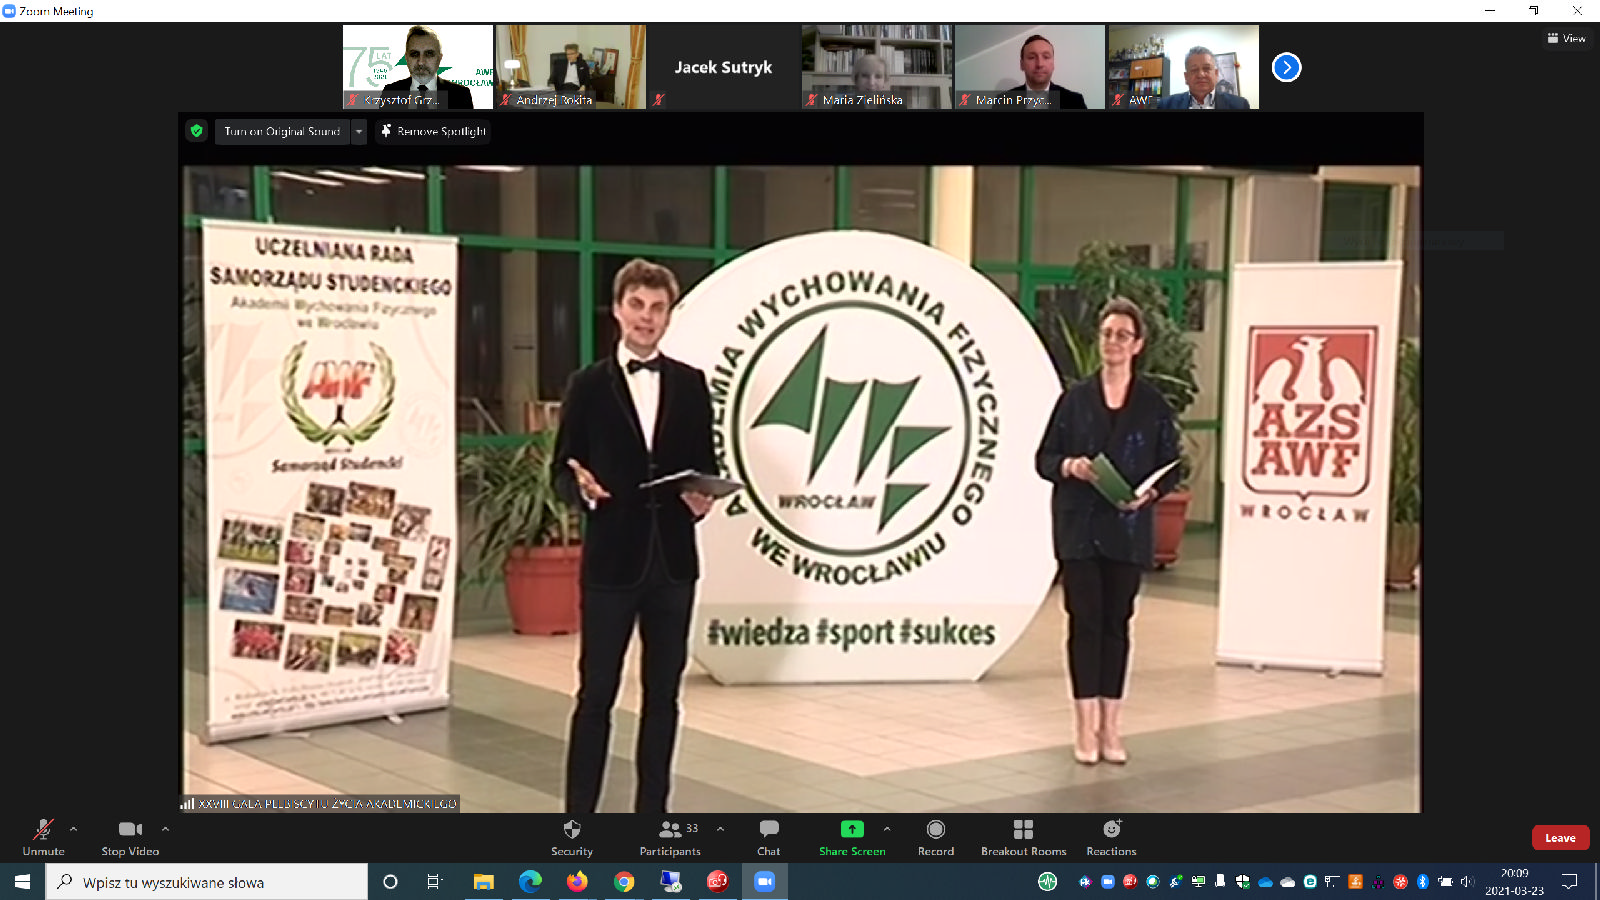Open Google Chrome from taskbar
This screenshot has width=1600, height=900.
click(624, 882)
